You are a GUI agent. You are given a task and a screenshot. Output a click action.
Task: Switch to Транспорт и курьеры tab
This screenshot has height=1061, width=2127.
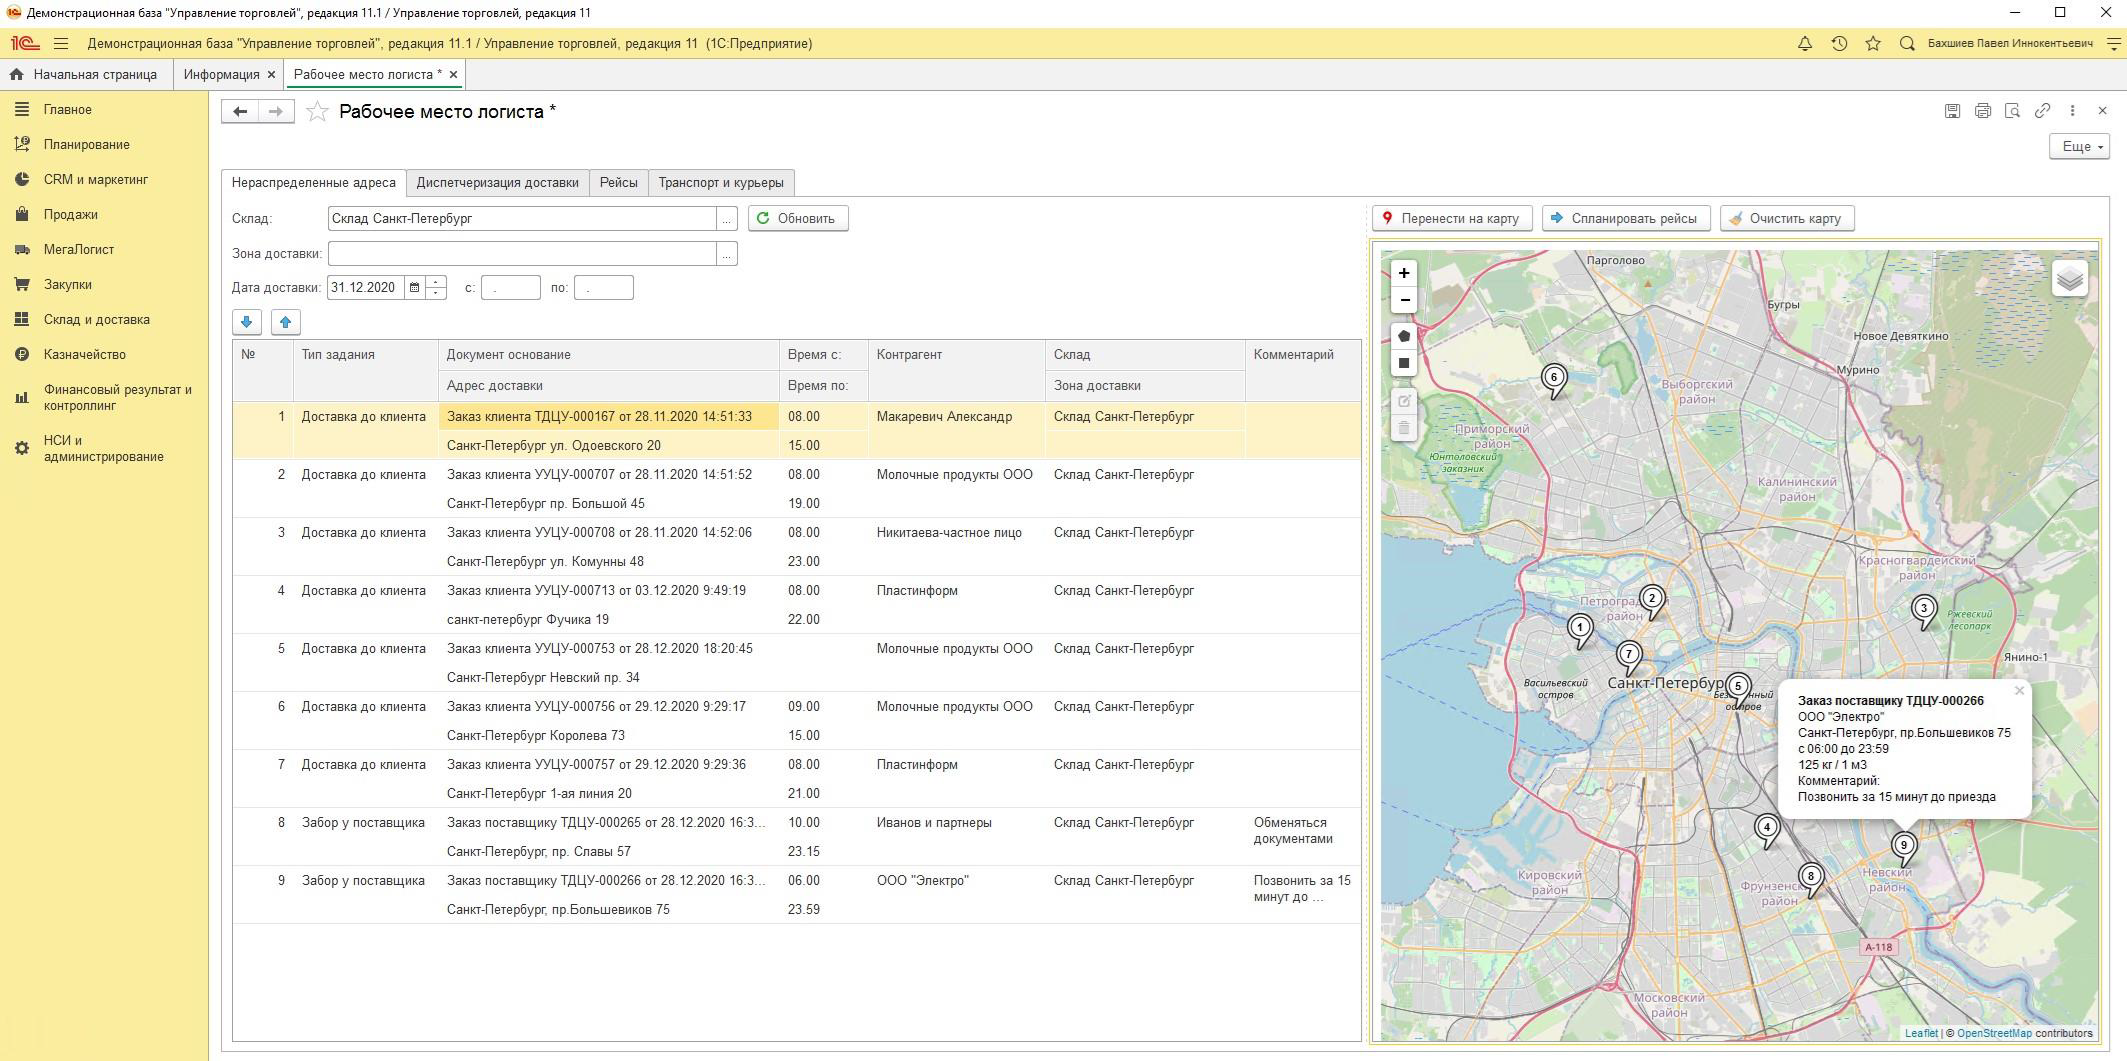[721, 183]
